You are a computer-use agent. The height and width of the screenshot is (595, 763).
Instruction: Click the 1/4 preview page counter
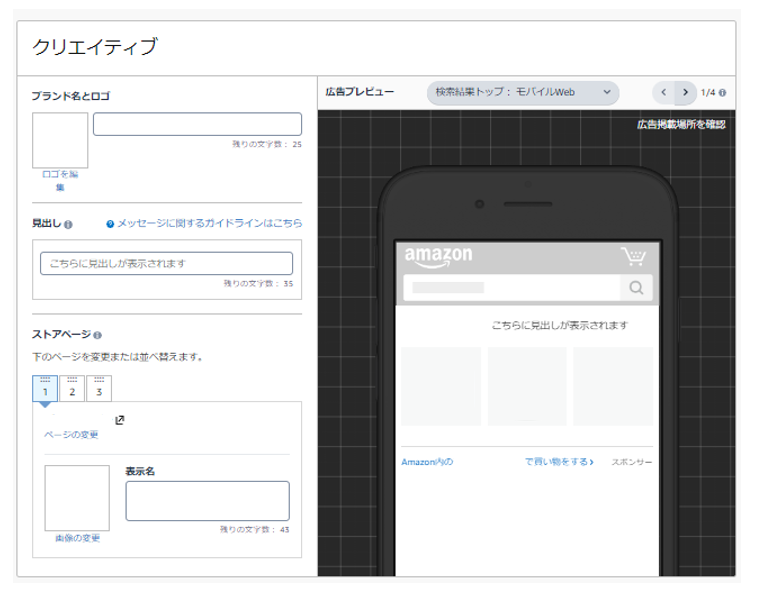pyautogui.click(x=708, y=92)
